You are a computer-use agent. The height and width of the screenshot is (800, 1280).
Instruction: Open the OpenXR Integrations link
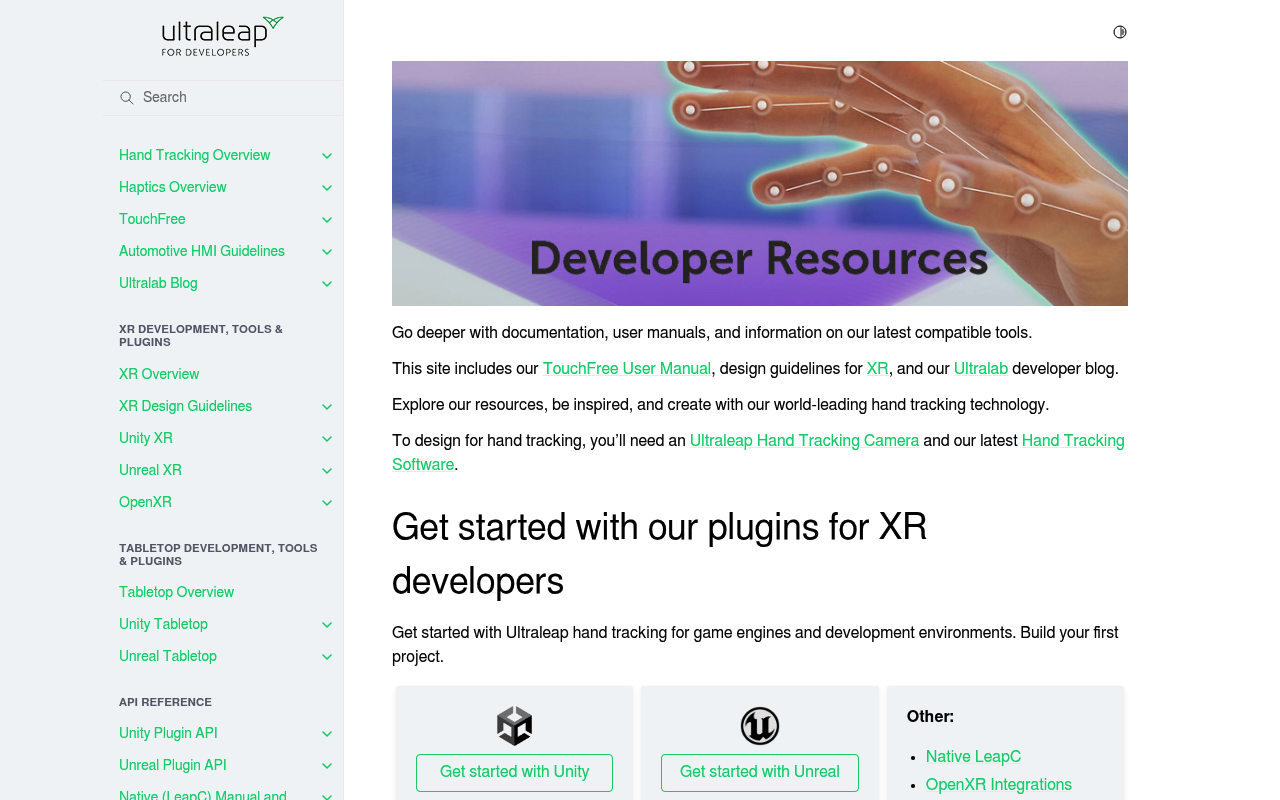coord(999,785)
